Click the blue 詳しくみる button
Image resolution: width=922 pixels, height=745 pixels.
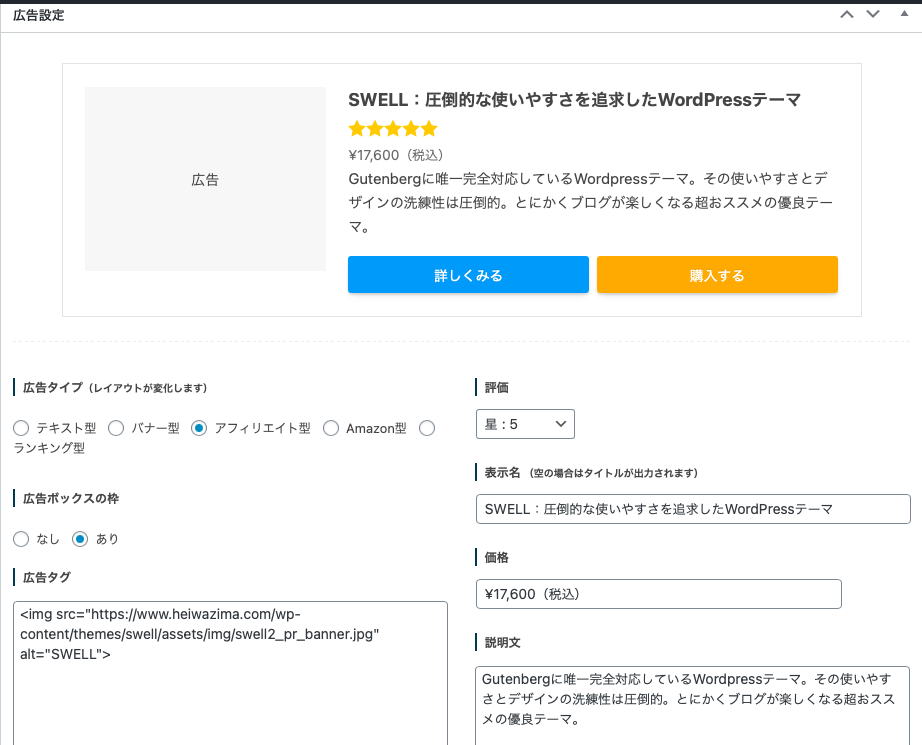tap(468, 275)
